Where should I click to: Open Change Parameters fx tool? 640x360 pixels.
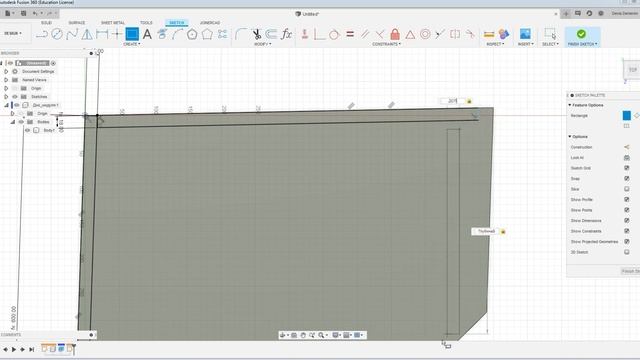287,34
